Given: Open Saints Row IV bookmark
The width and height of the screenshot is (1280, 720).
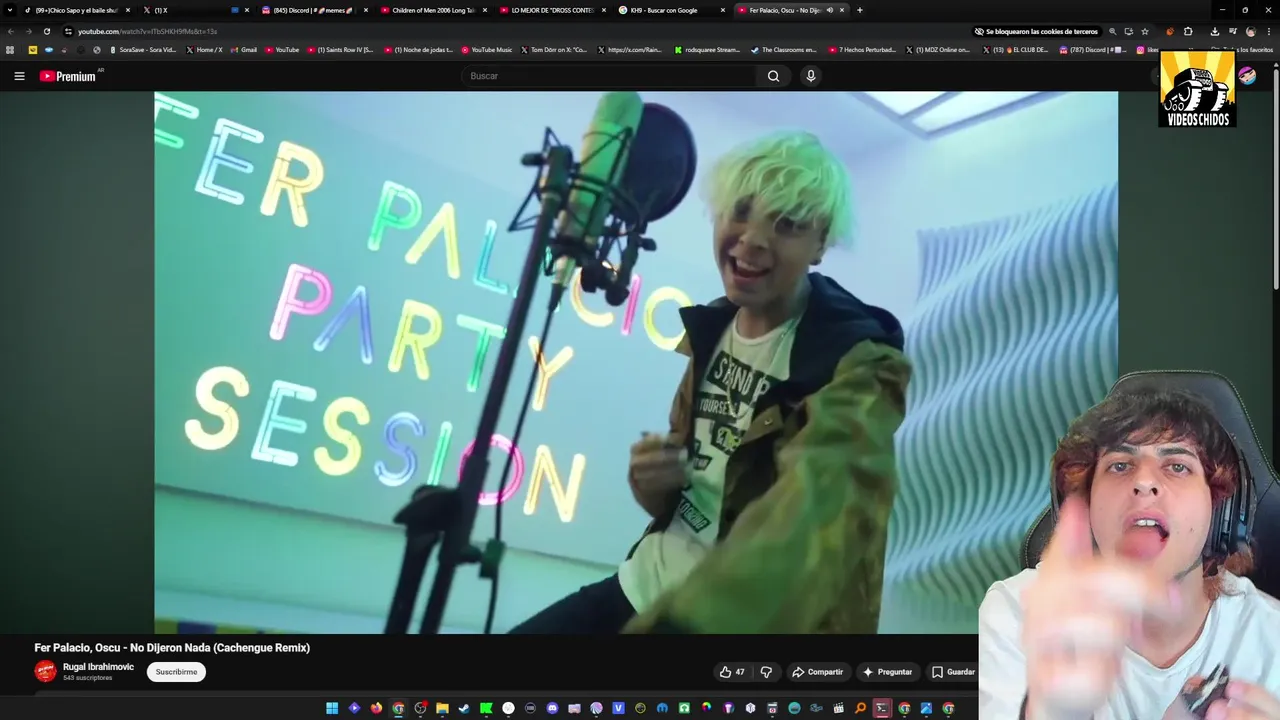Looking at the screenshot, I should click(x=340, y=49).
